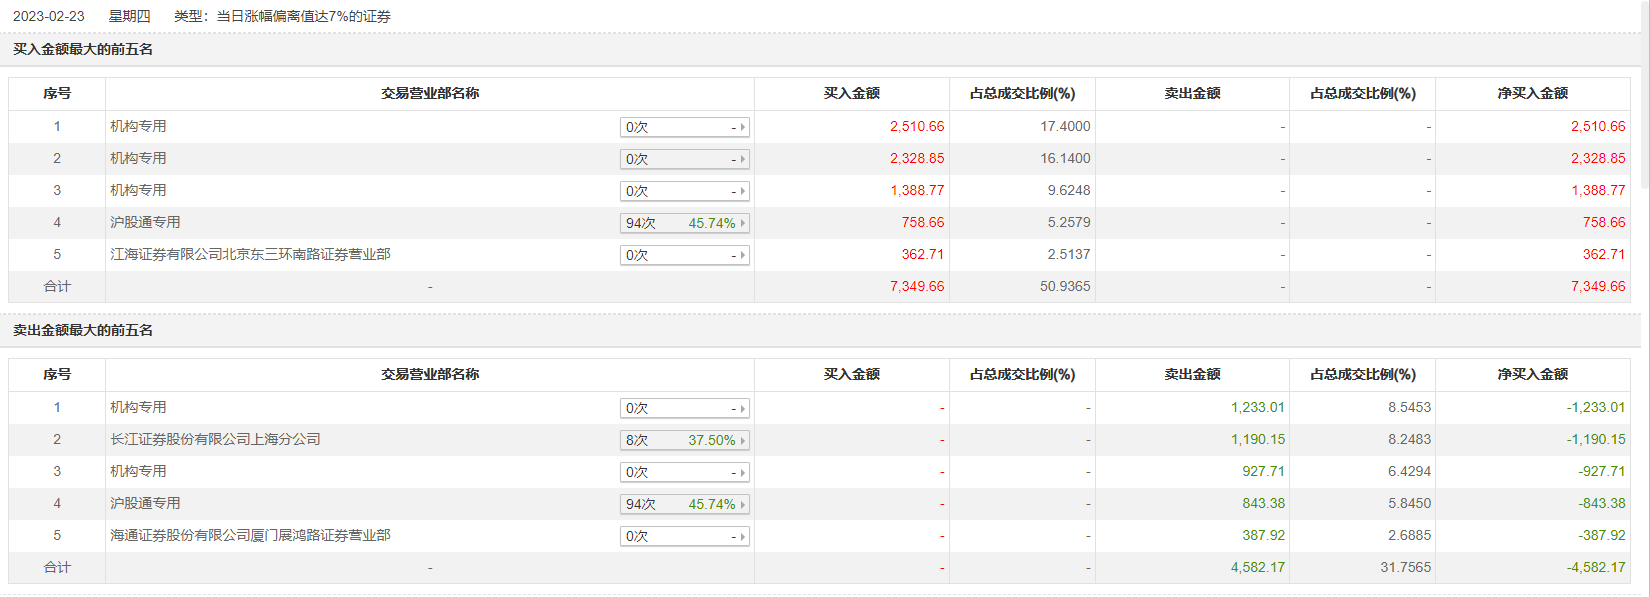Image resolution: width=1650 pixels, height=597 pixels.
Task: Expand the 0次 box beside 海通证券 row
Action: coord(684,536)
